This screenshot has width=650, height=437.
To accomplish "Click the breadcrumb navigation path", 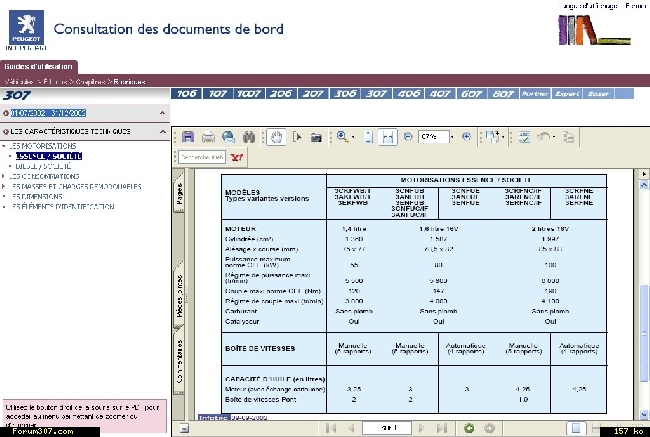I will point(75,82).
